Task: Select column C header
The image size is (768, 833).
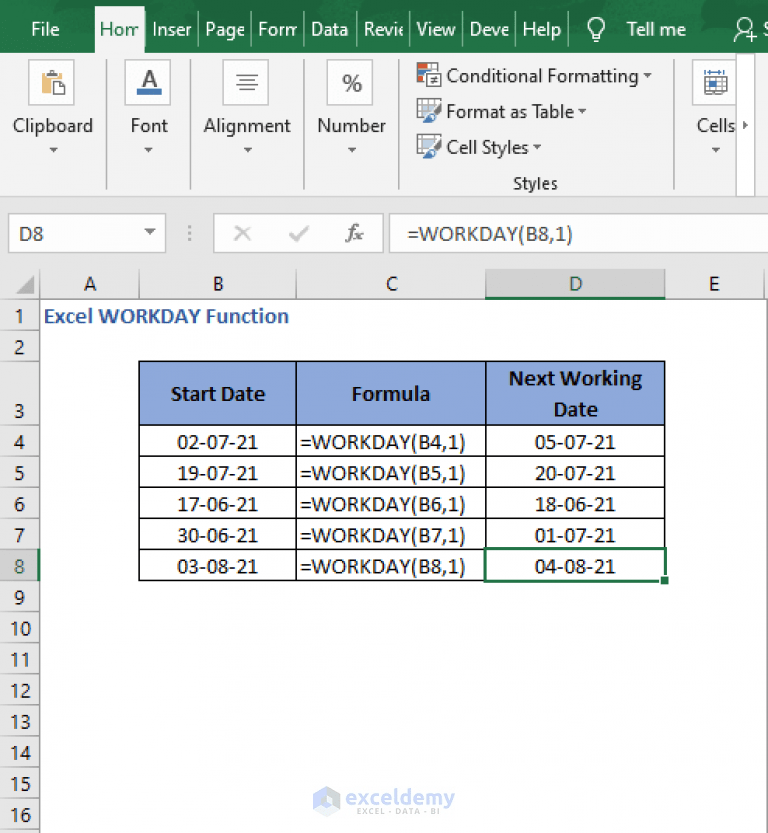Action: (391, 284)
